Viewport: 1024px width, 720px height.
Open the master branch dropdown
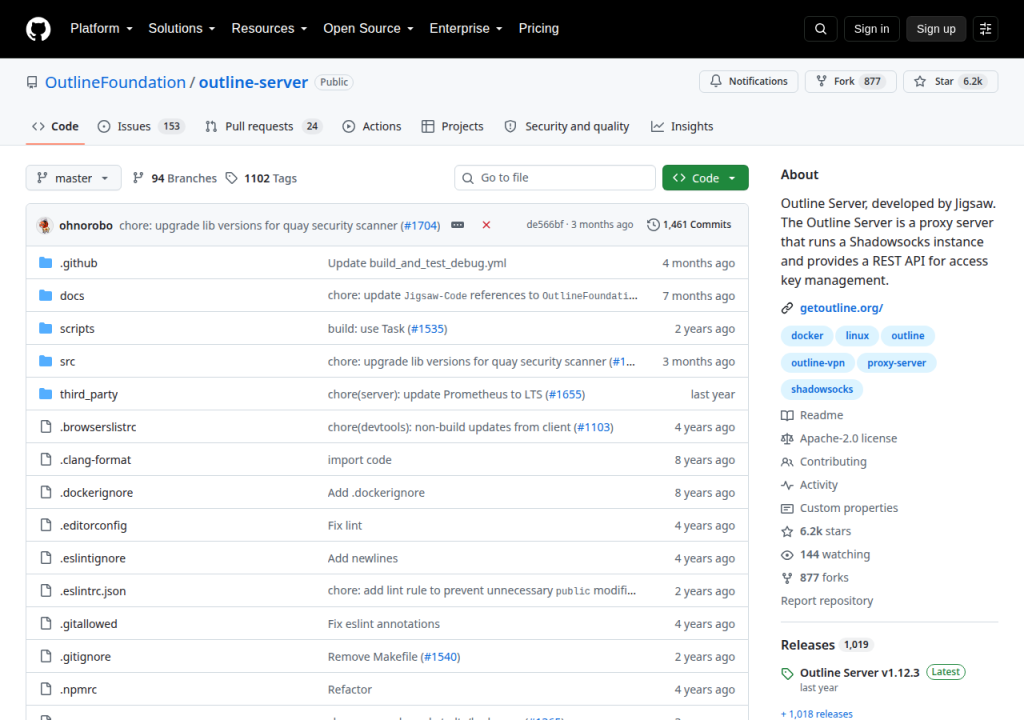73,178
